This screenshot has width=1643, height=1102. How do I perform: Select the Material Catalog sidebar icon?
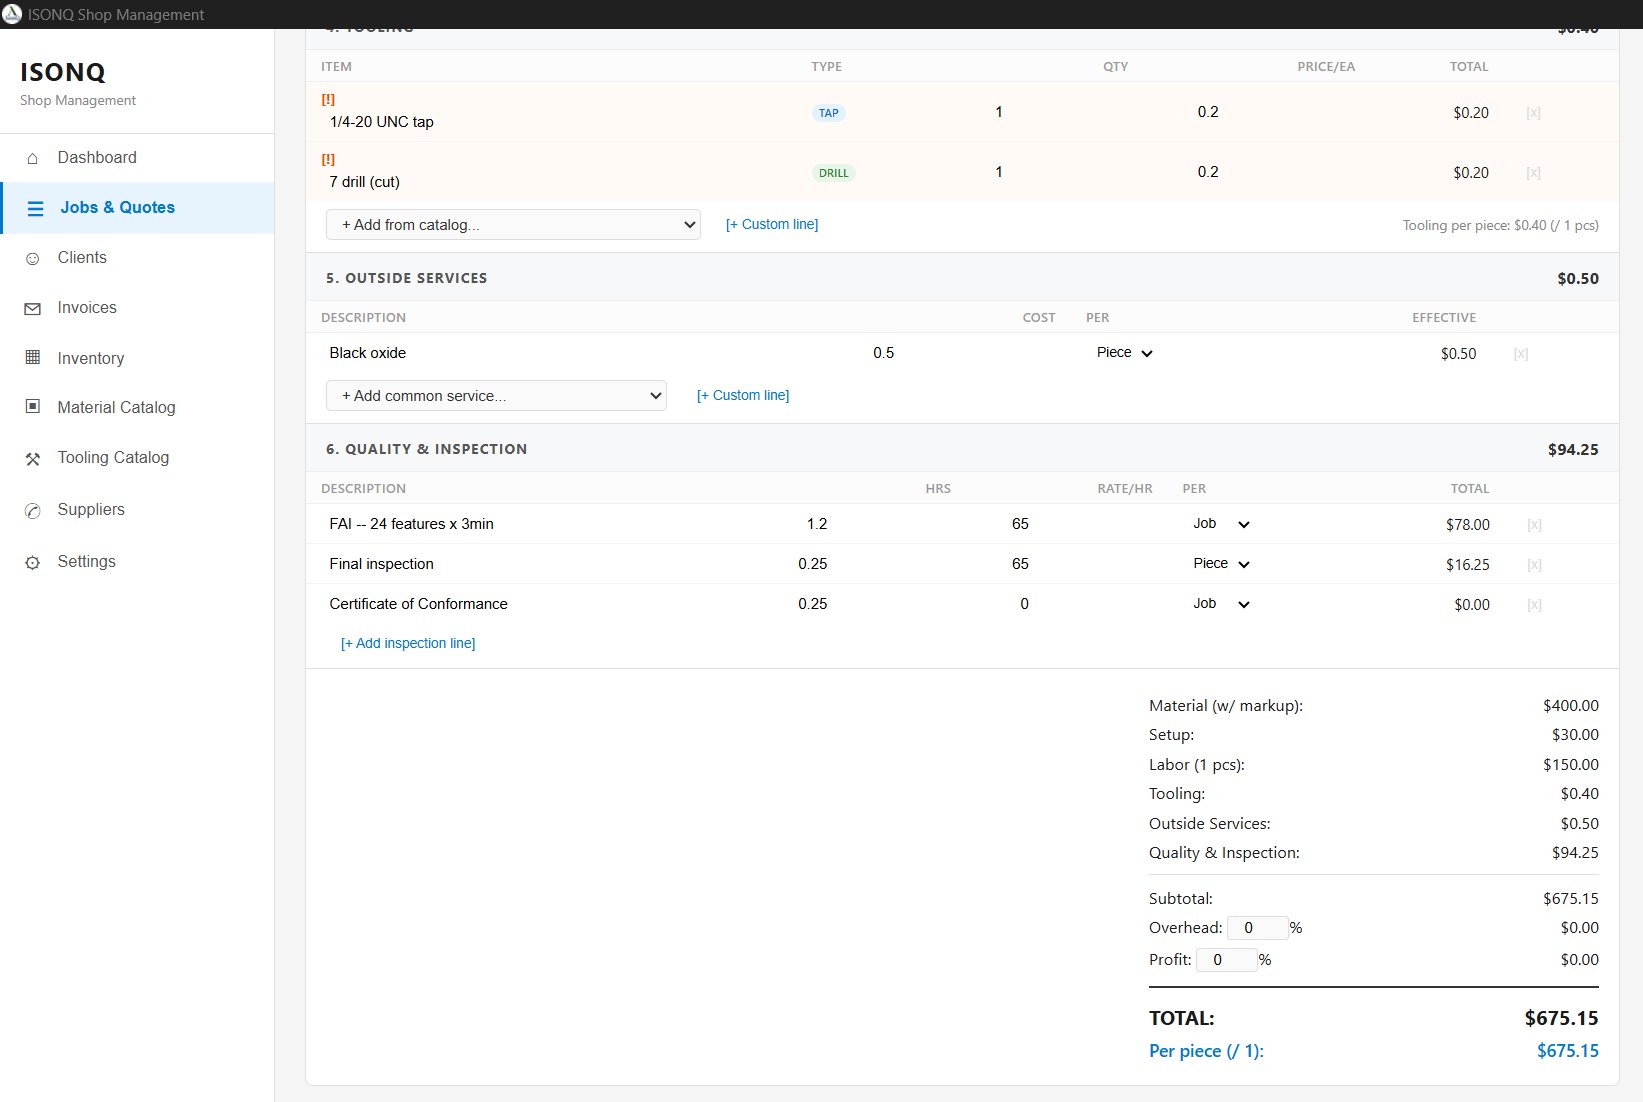click(x=33, y=407)
